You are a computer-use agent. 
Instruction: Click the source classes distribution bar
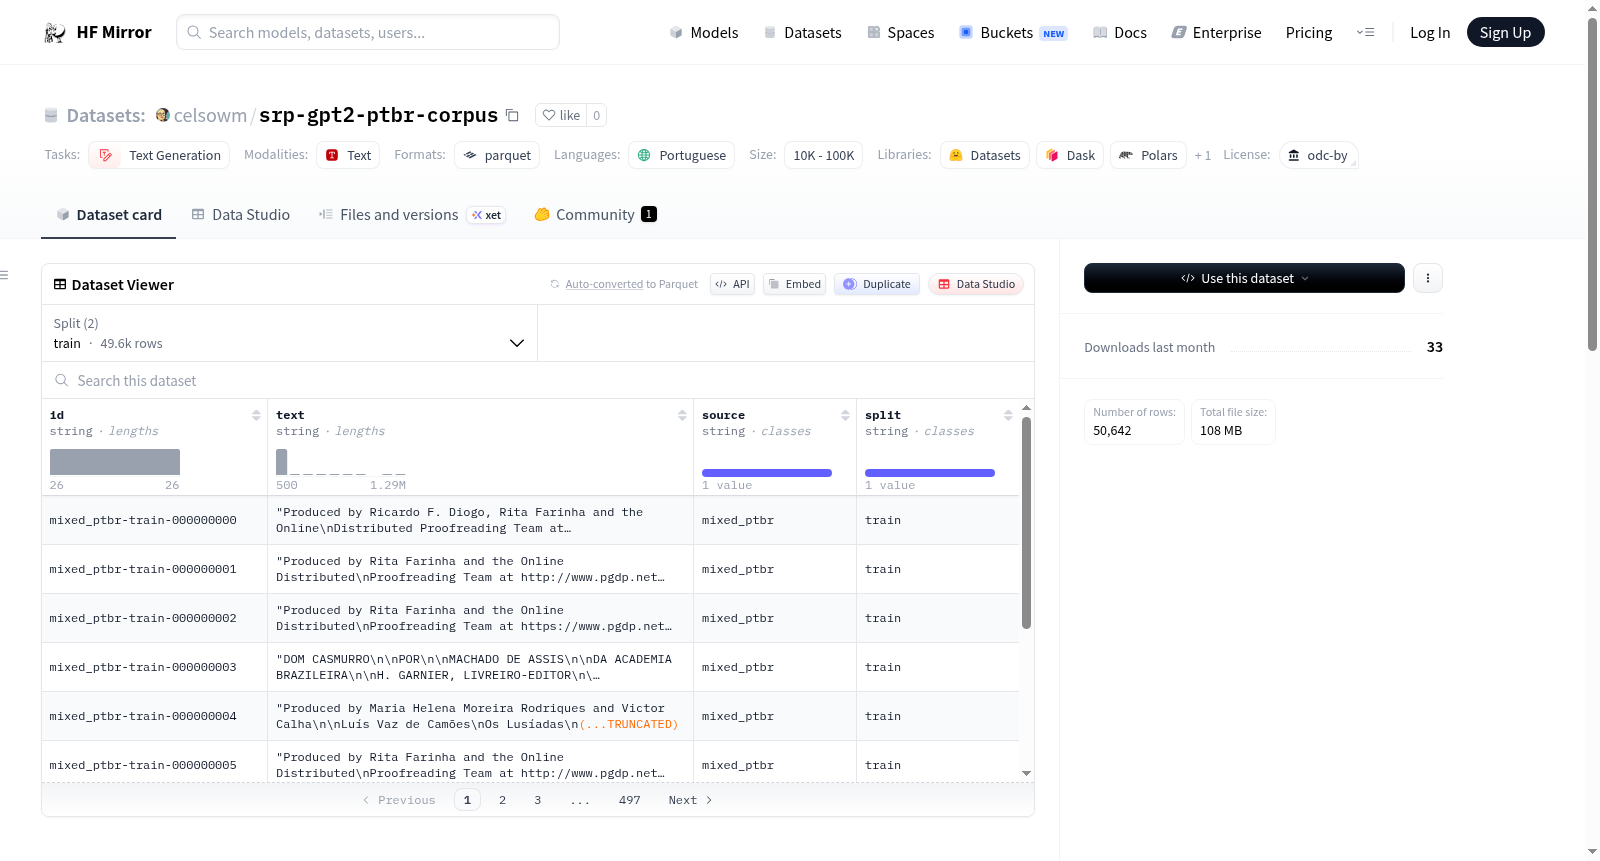(x=767, y=473)
